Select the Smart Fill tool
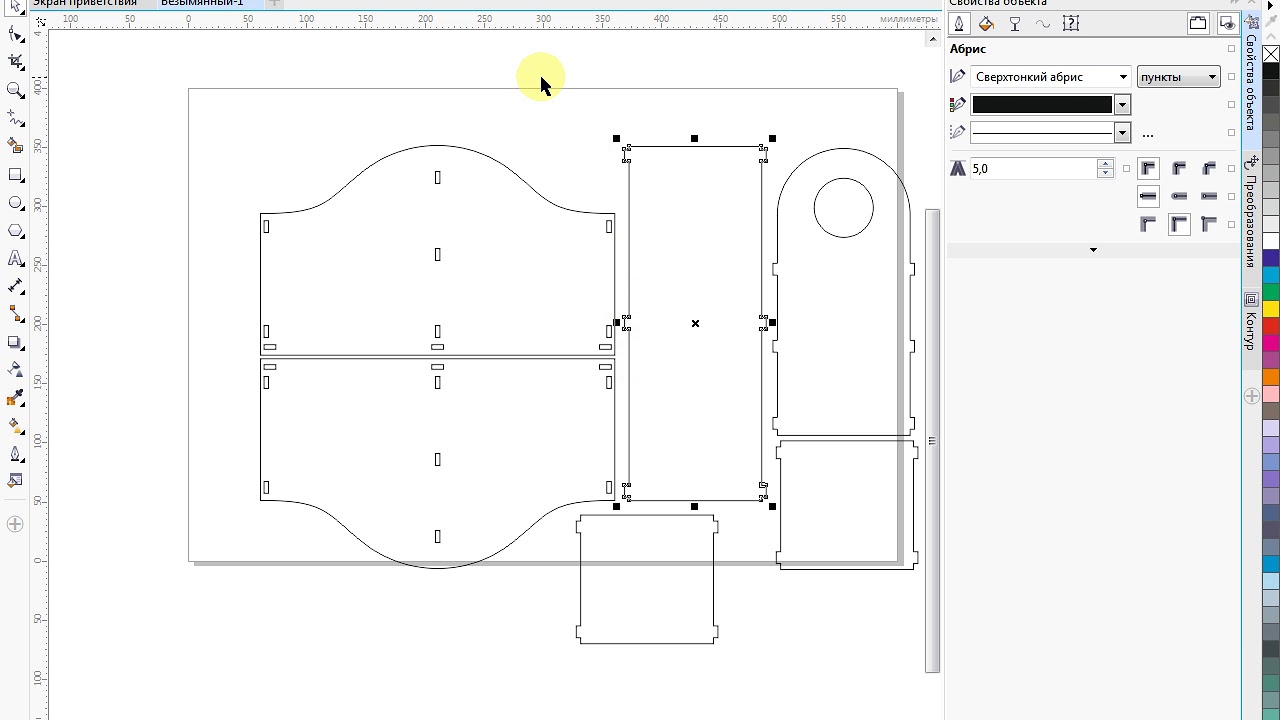Image resolution: width=1280 pixels, height=720 pixels. [x=15, y=146]
